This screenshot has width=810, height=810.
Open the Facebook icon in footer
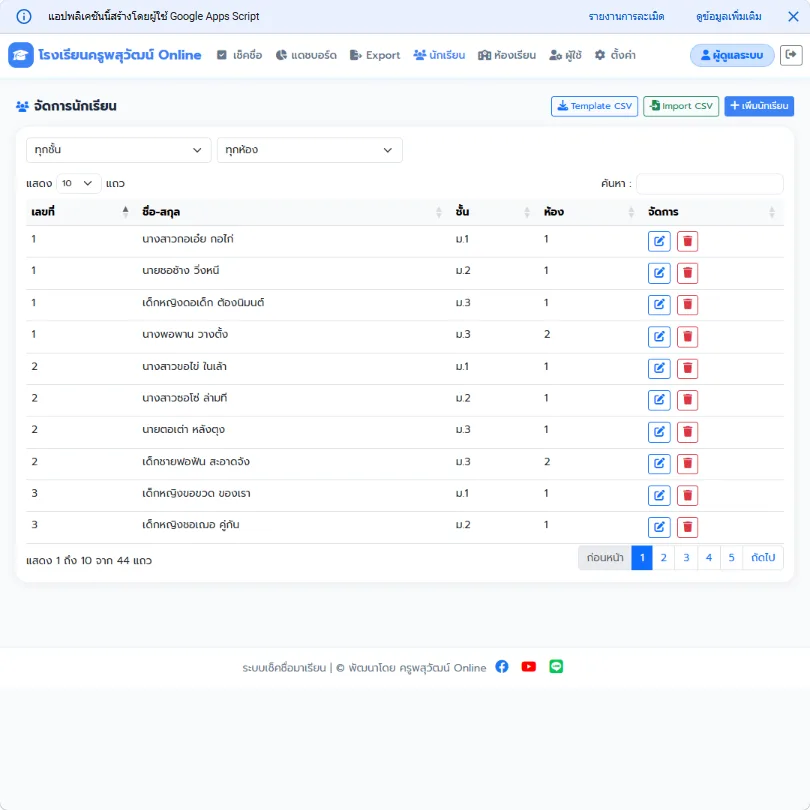502,666
